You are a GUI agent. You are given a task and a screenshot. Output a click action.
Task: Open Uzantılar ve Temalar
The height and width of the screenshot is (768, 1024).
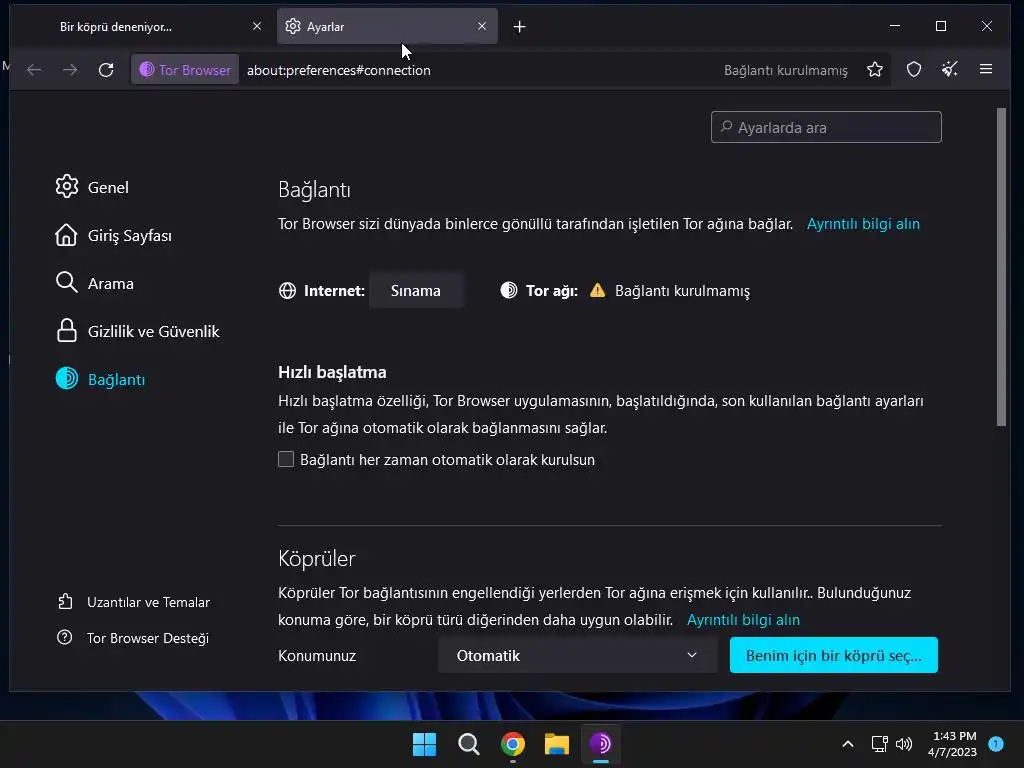pyautogui.click(x=134, y=602)
